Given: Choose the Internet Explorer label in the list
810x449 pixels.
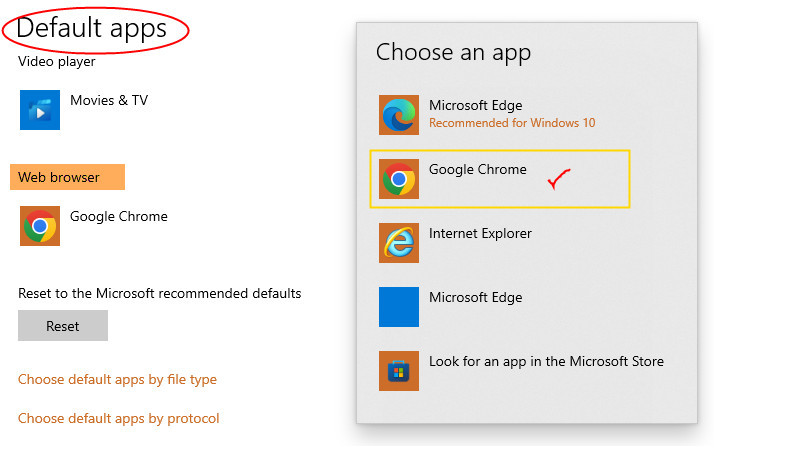Looking at the screenshot, I should 480,234.
